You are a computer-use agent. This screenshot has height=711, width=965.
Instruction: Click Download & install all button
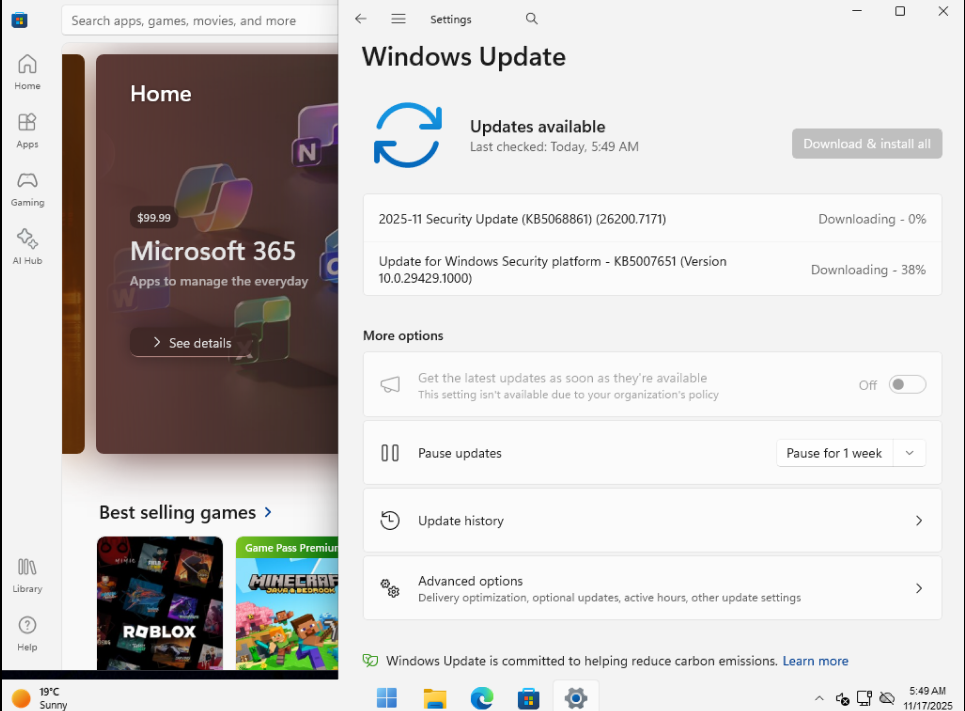(x=867, y=143)
